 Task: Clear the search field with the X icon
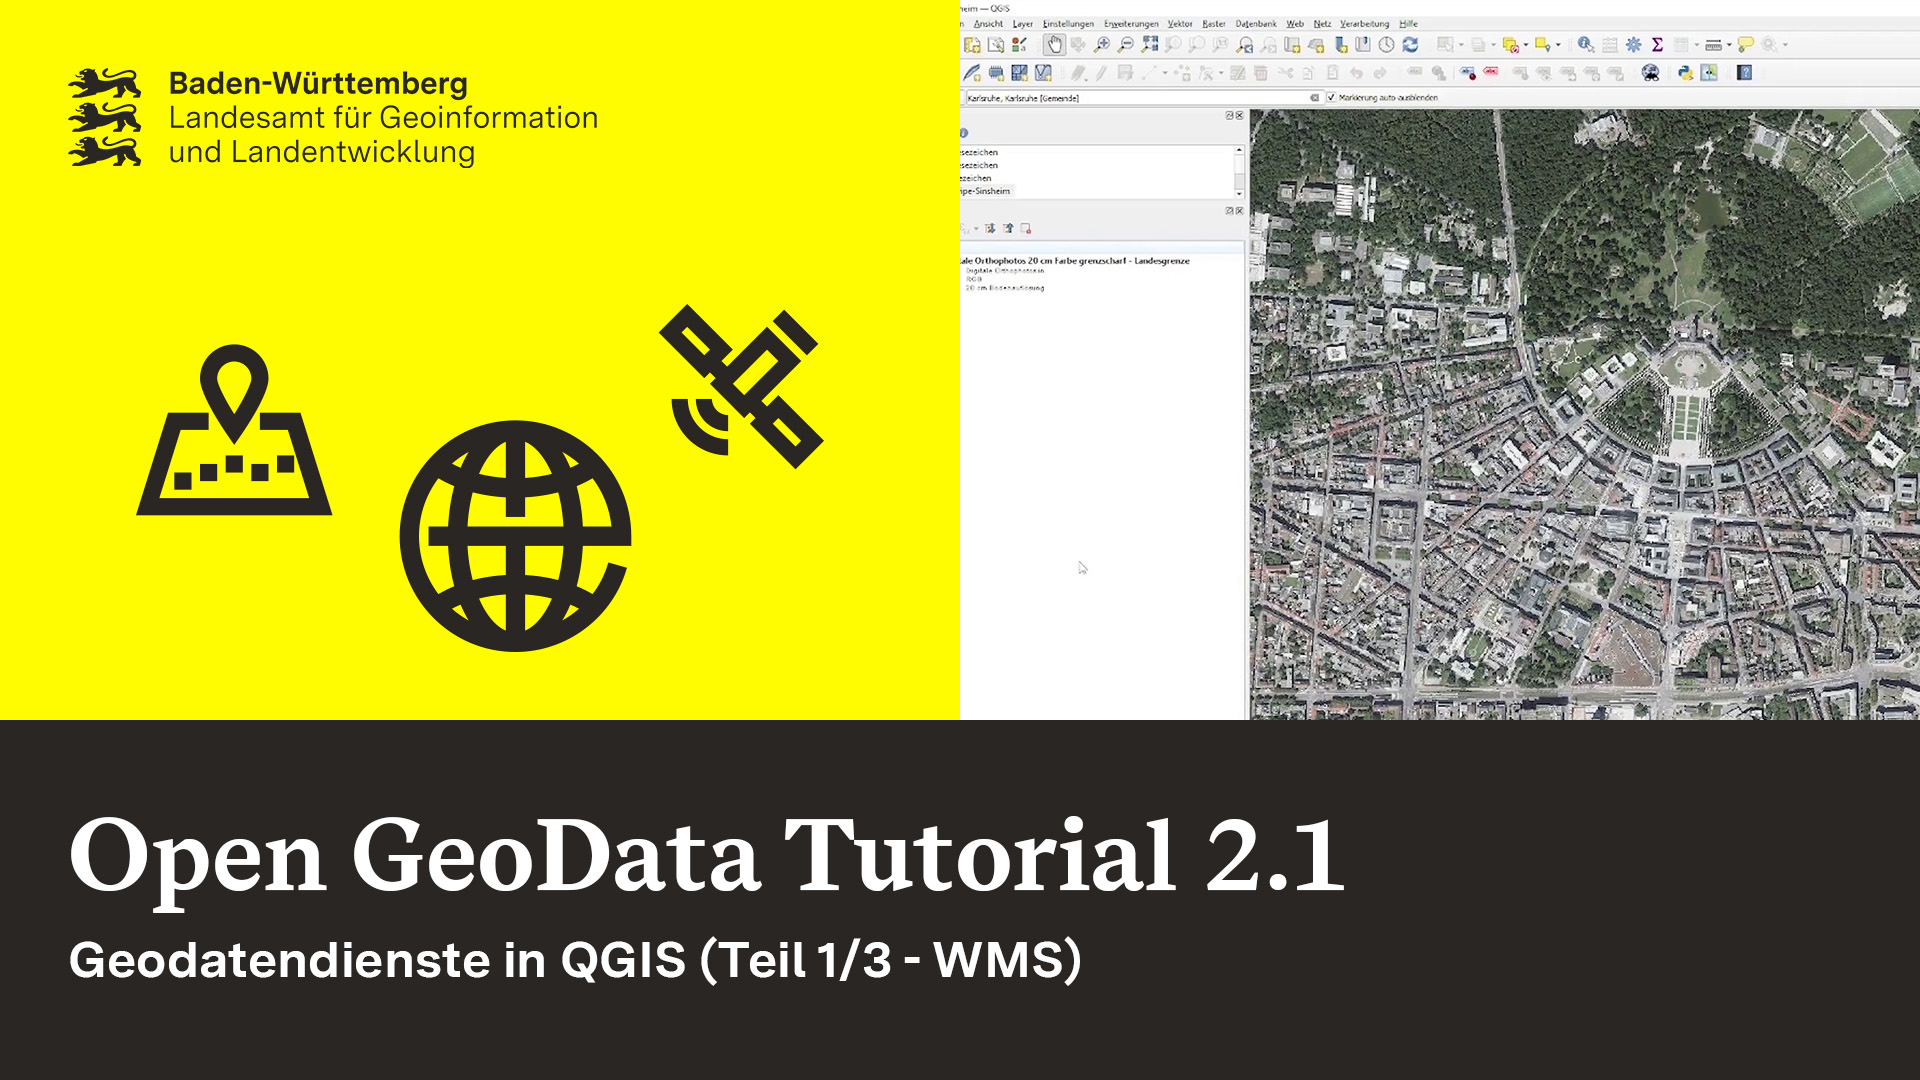click(1314, 98)
